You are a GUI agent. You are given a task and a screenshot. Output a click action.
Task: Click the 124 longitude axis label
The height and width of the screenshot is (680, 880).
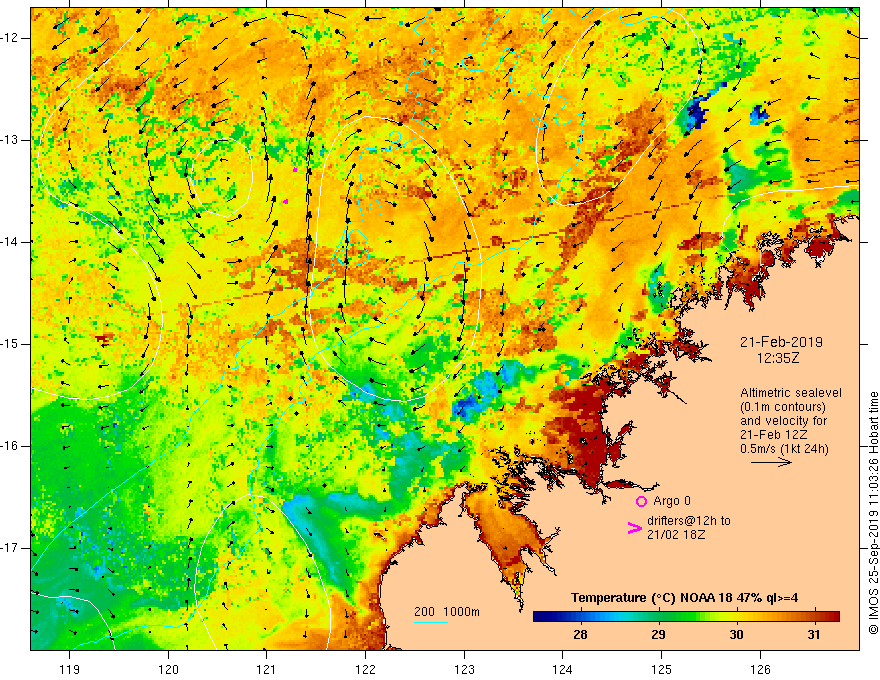[x=563, y=669]
